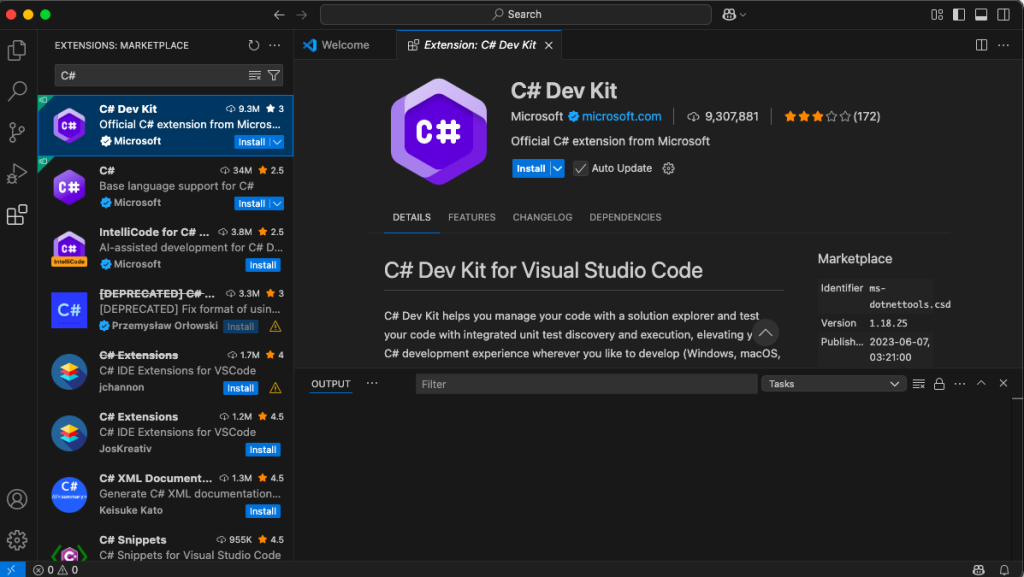
Task: Open the Copilot icon in title bar
Action: click(729, 14)
